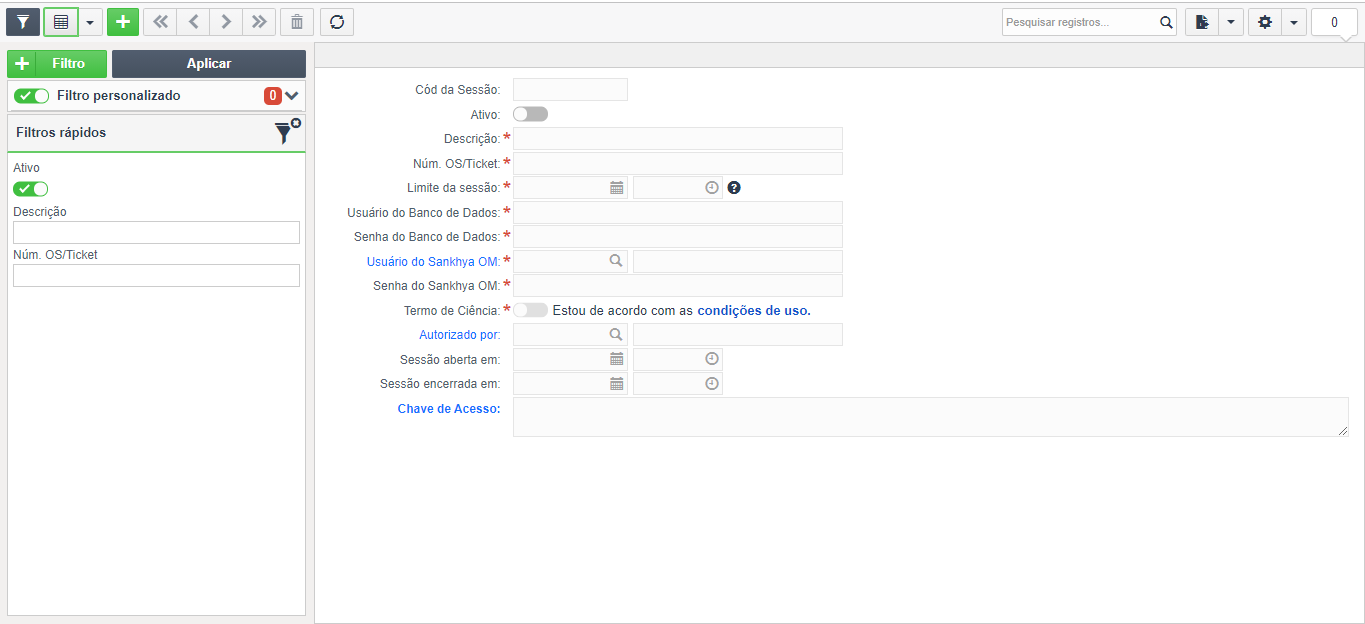Open the Sessão aberta em calendar picker

coord(617,358)
